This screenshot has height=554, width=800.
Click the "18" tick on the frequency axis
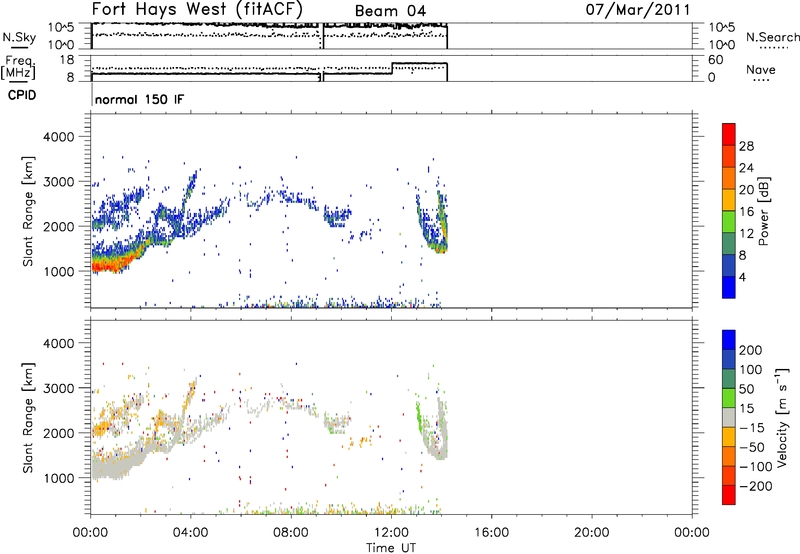67,60
